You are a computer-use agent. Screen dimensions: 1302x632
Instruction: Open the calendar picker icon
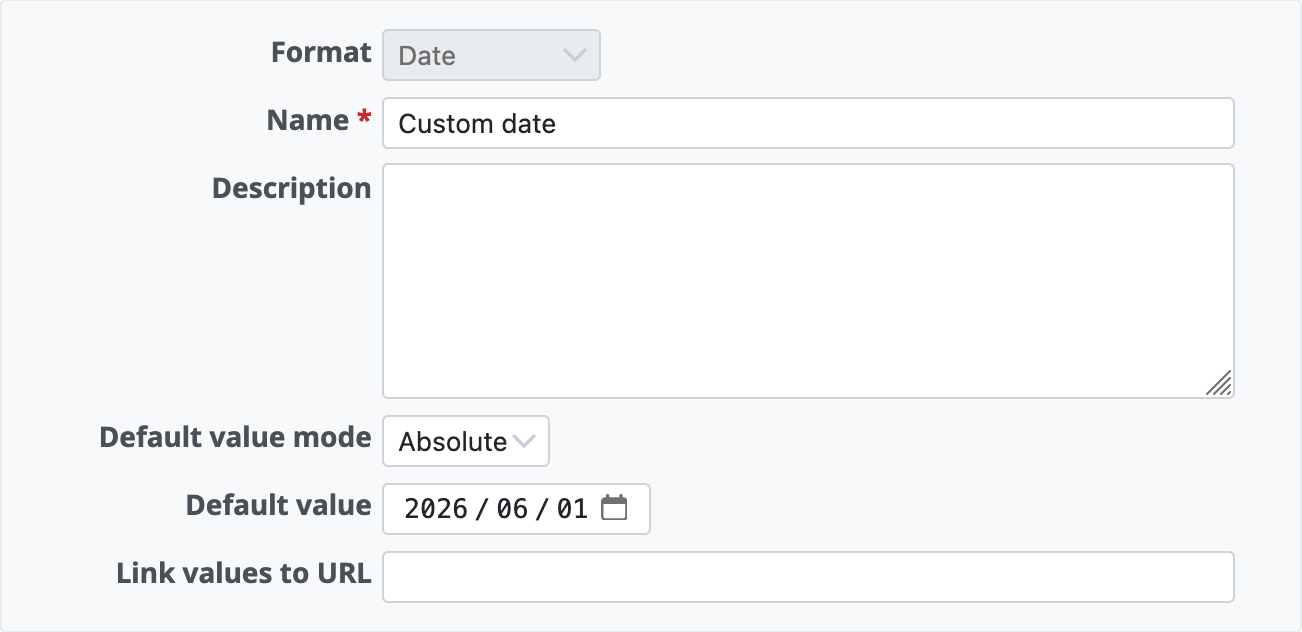pyautogui.click(x=614, y=508)
